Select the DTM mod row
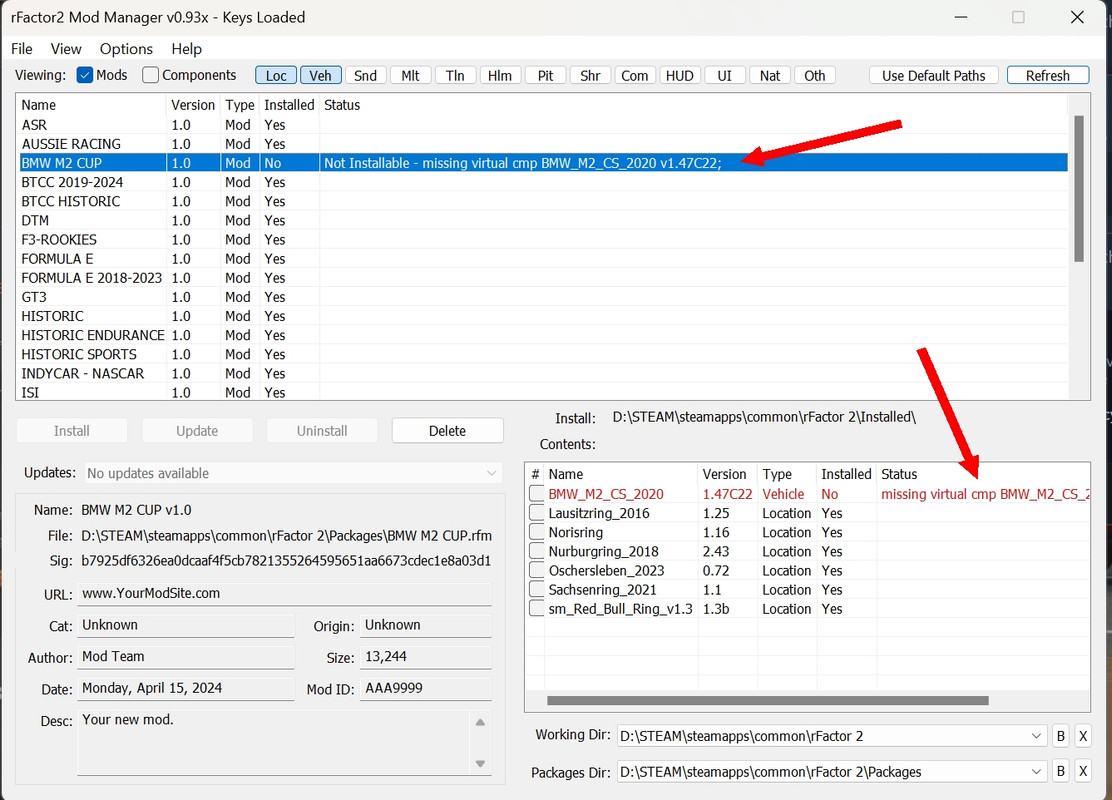This screenshot has height=800, width=1112. point(543,221)
